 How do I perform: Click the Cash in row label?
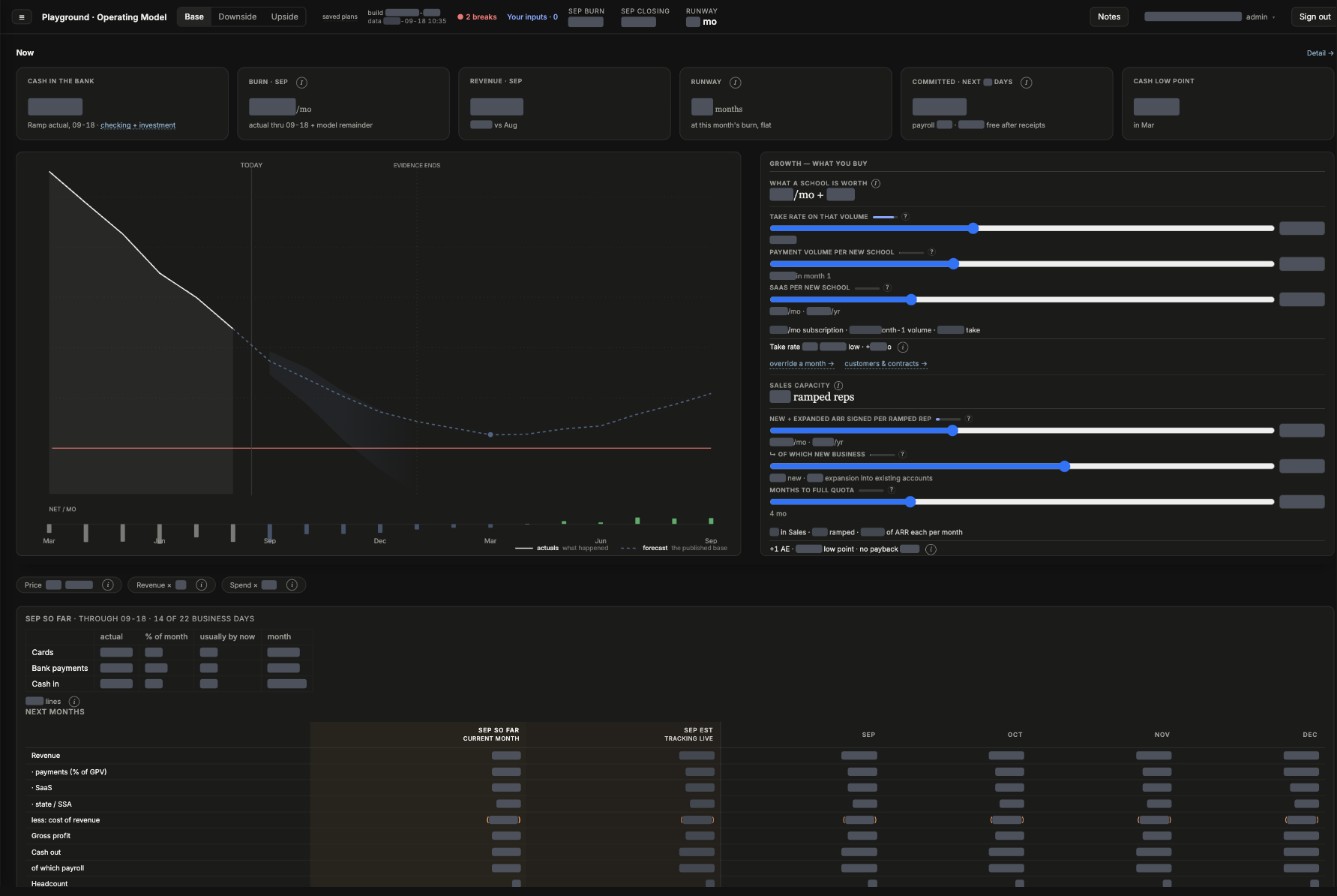45,684
